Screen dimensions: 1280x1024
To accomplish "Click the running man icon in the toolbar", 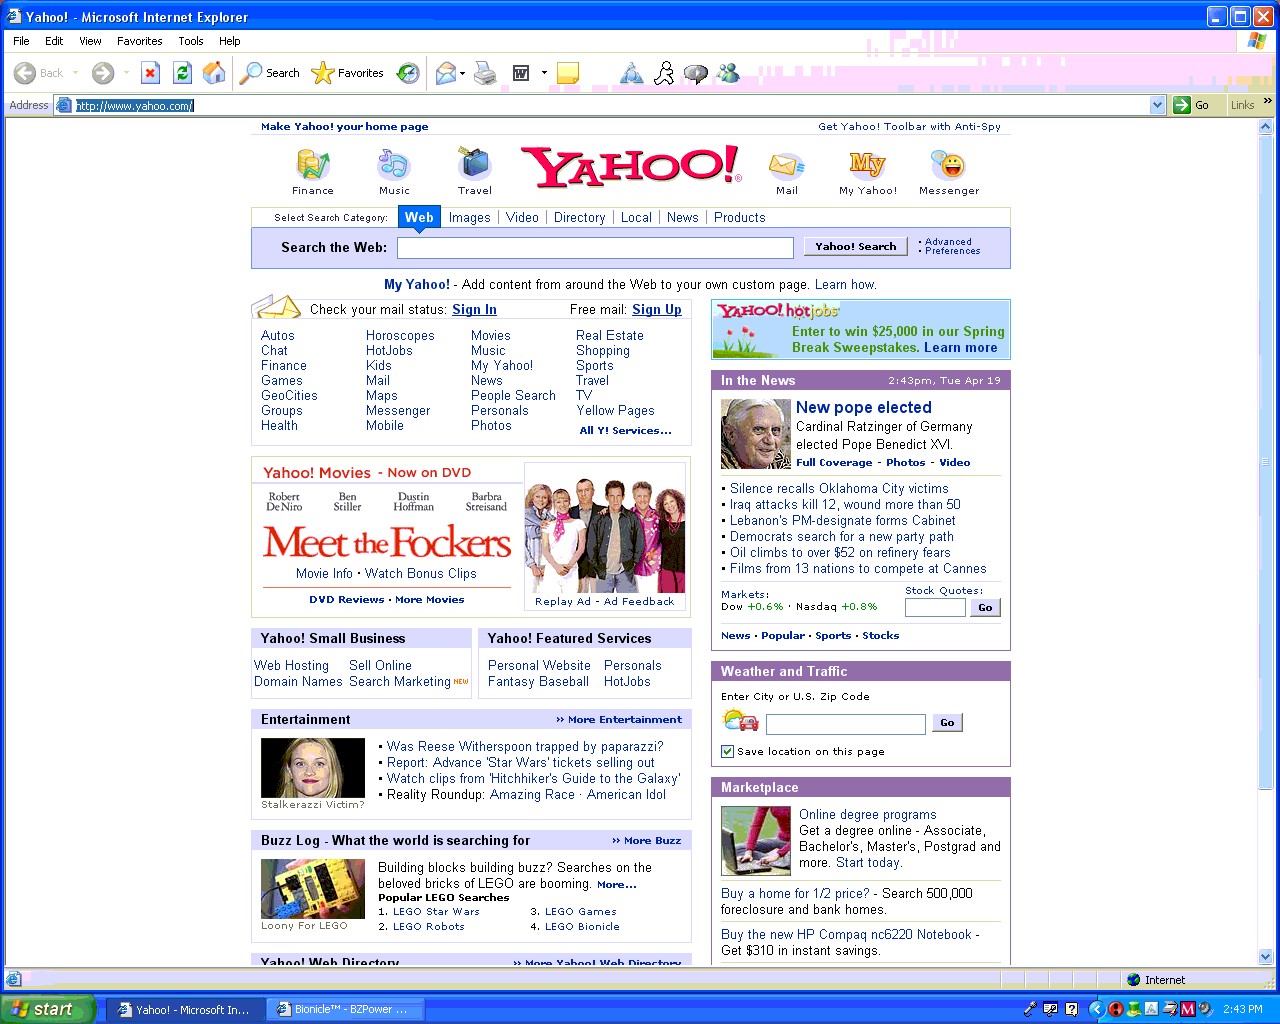I will tap(664, 73).
